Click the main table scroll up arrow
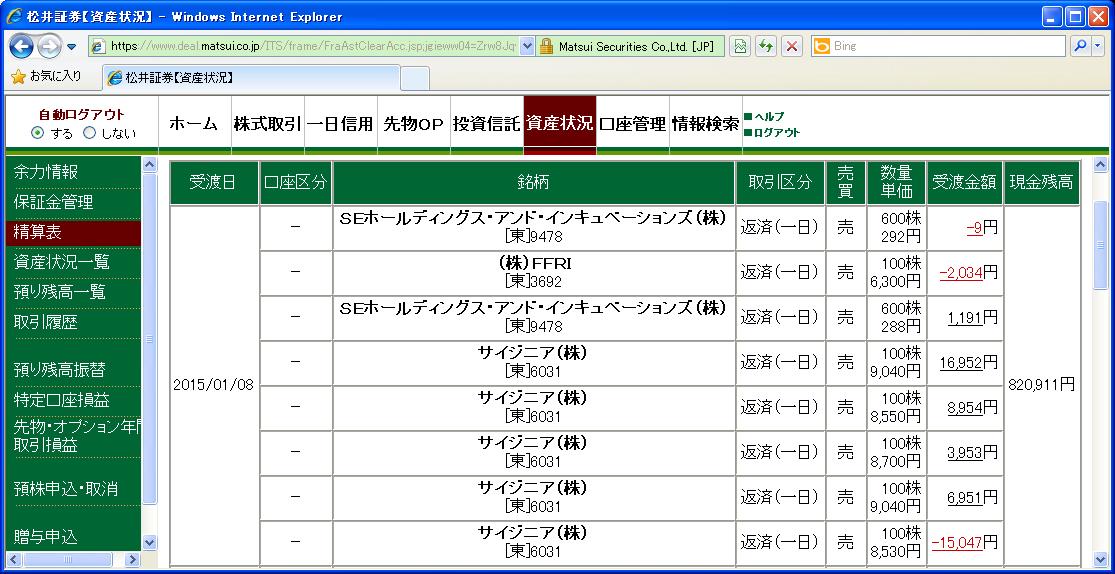 click(x=1101, y=165)
